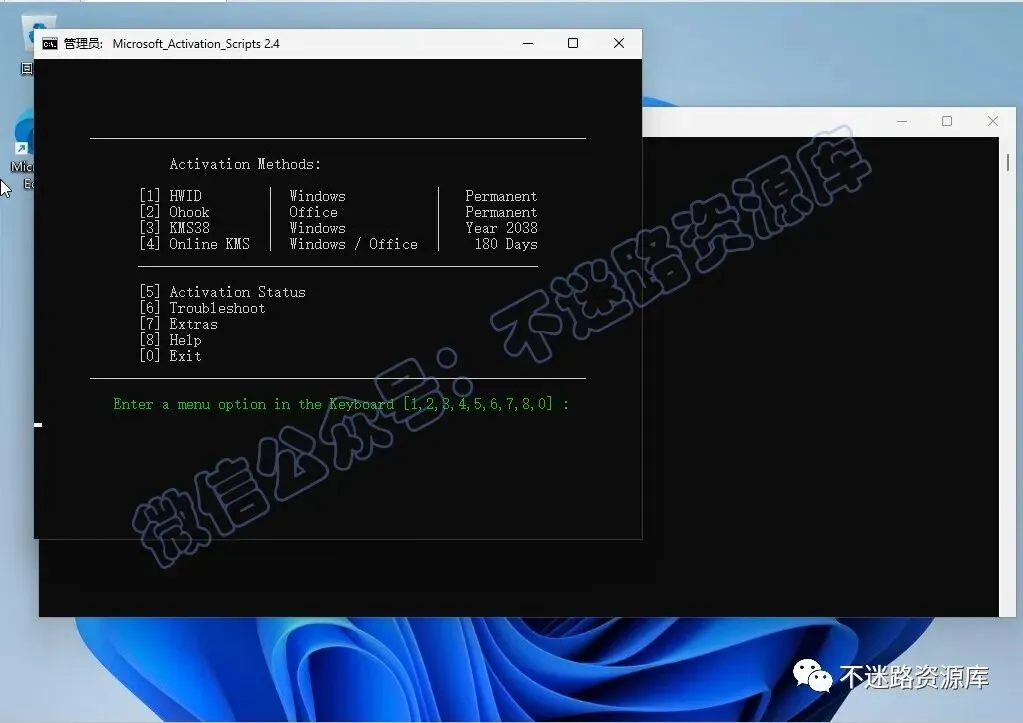Click the '[8] Help' line
Screen dimensions: 1023x723
[x=170, y=340]
